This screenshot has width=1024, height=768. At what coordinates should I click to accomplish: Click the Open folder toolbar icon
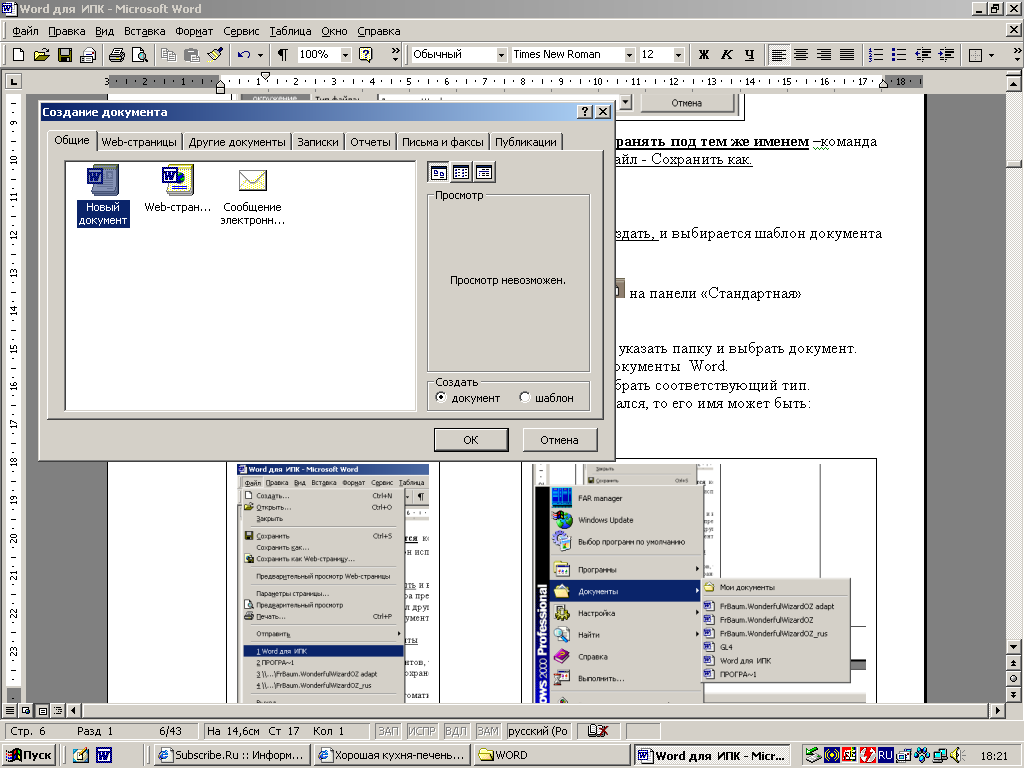click(41, 55)
